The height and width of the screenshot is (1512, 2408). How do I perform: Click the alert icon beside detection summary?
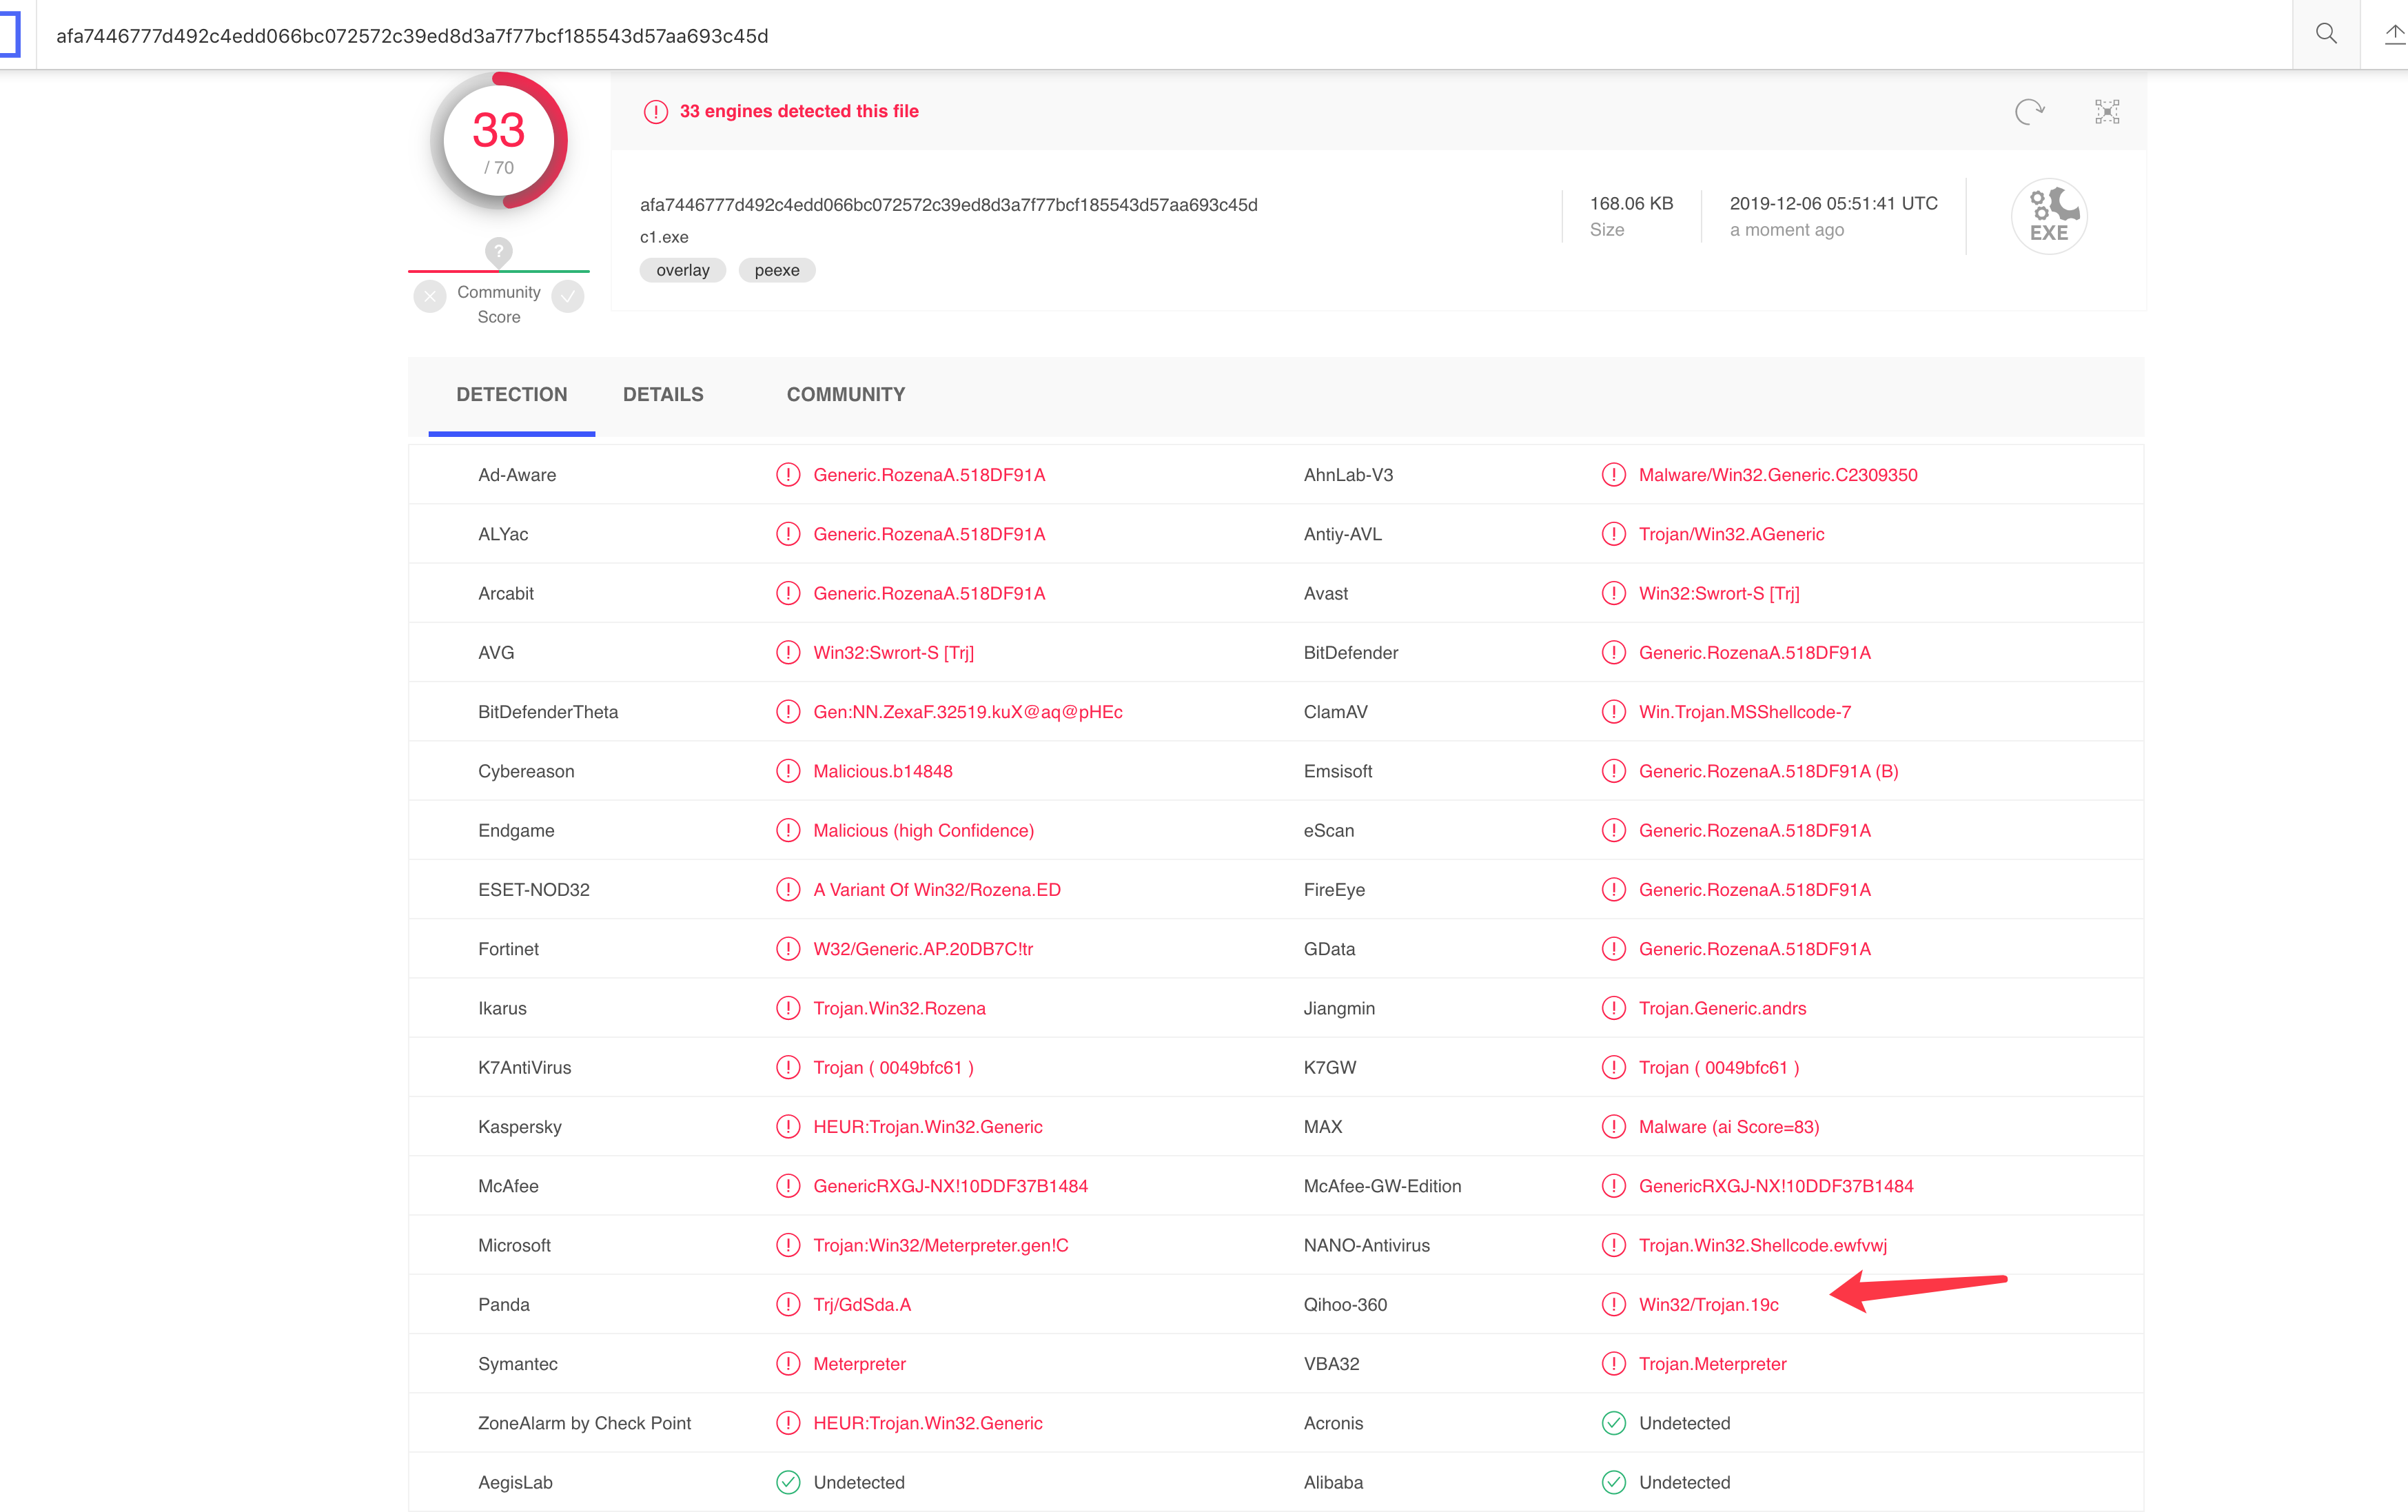[x=656, y=112]
